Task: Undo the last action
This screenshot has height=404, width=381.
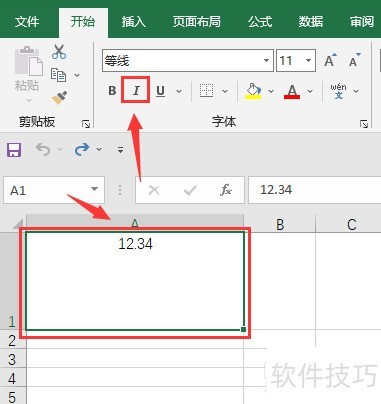Action: tap(43, 149)
